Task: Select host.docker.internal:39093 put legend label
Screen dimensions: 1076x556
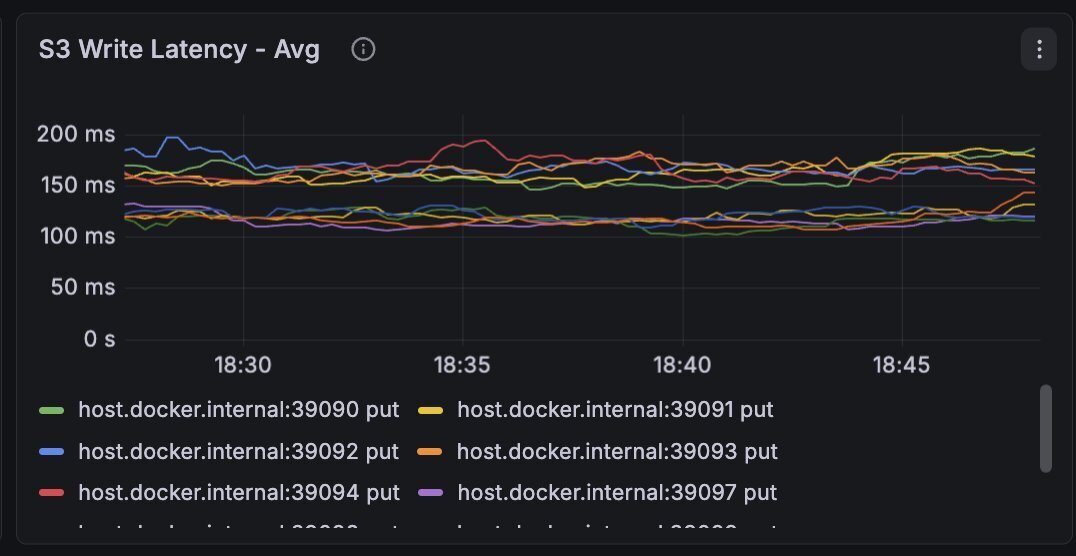Action: click(x=618, y=451)
